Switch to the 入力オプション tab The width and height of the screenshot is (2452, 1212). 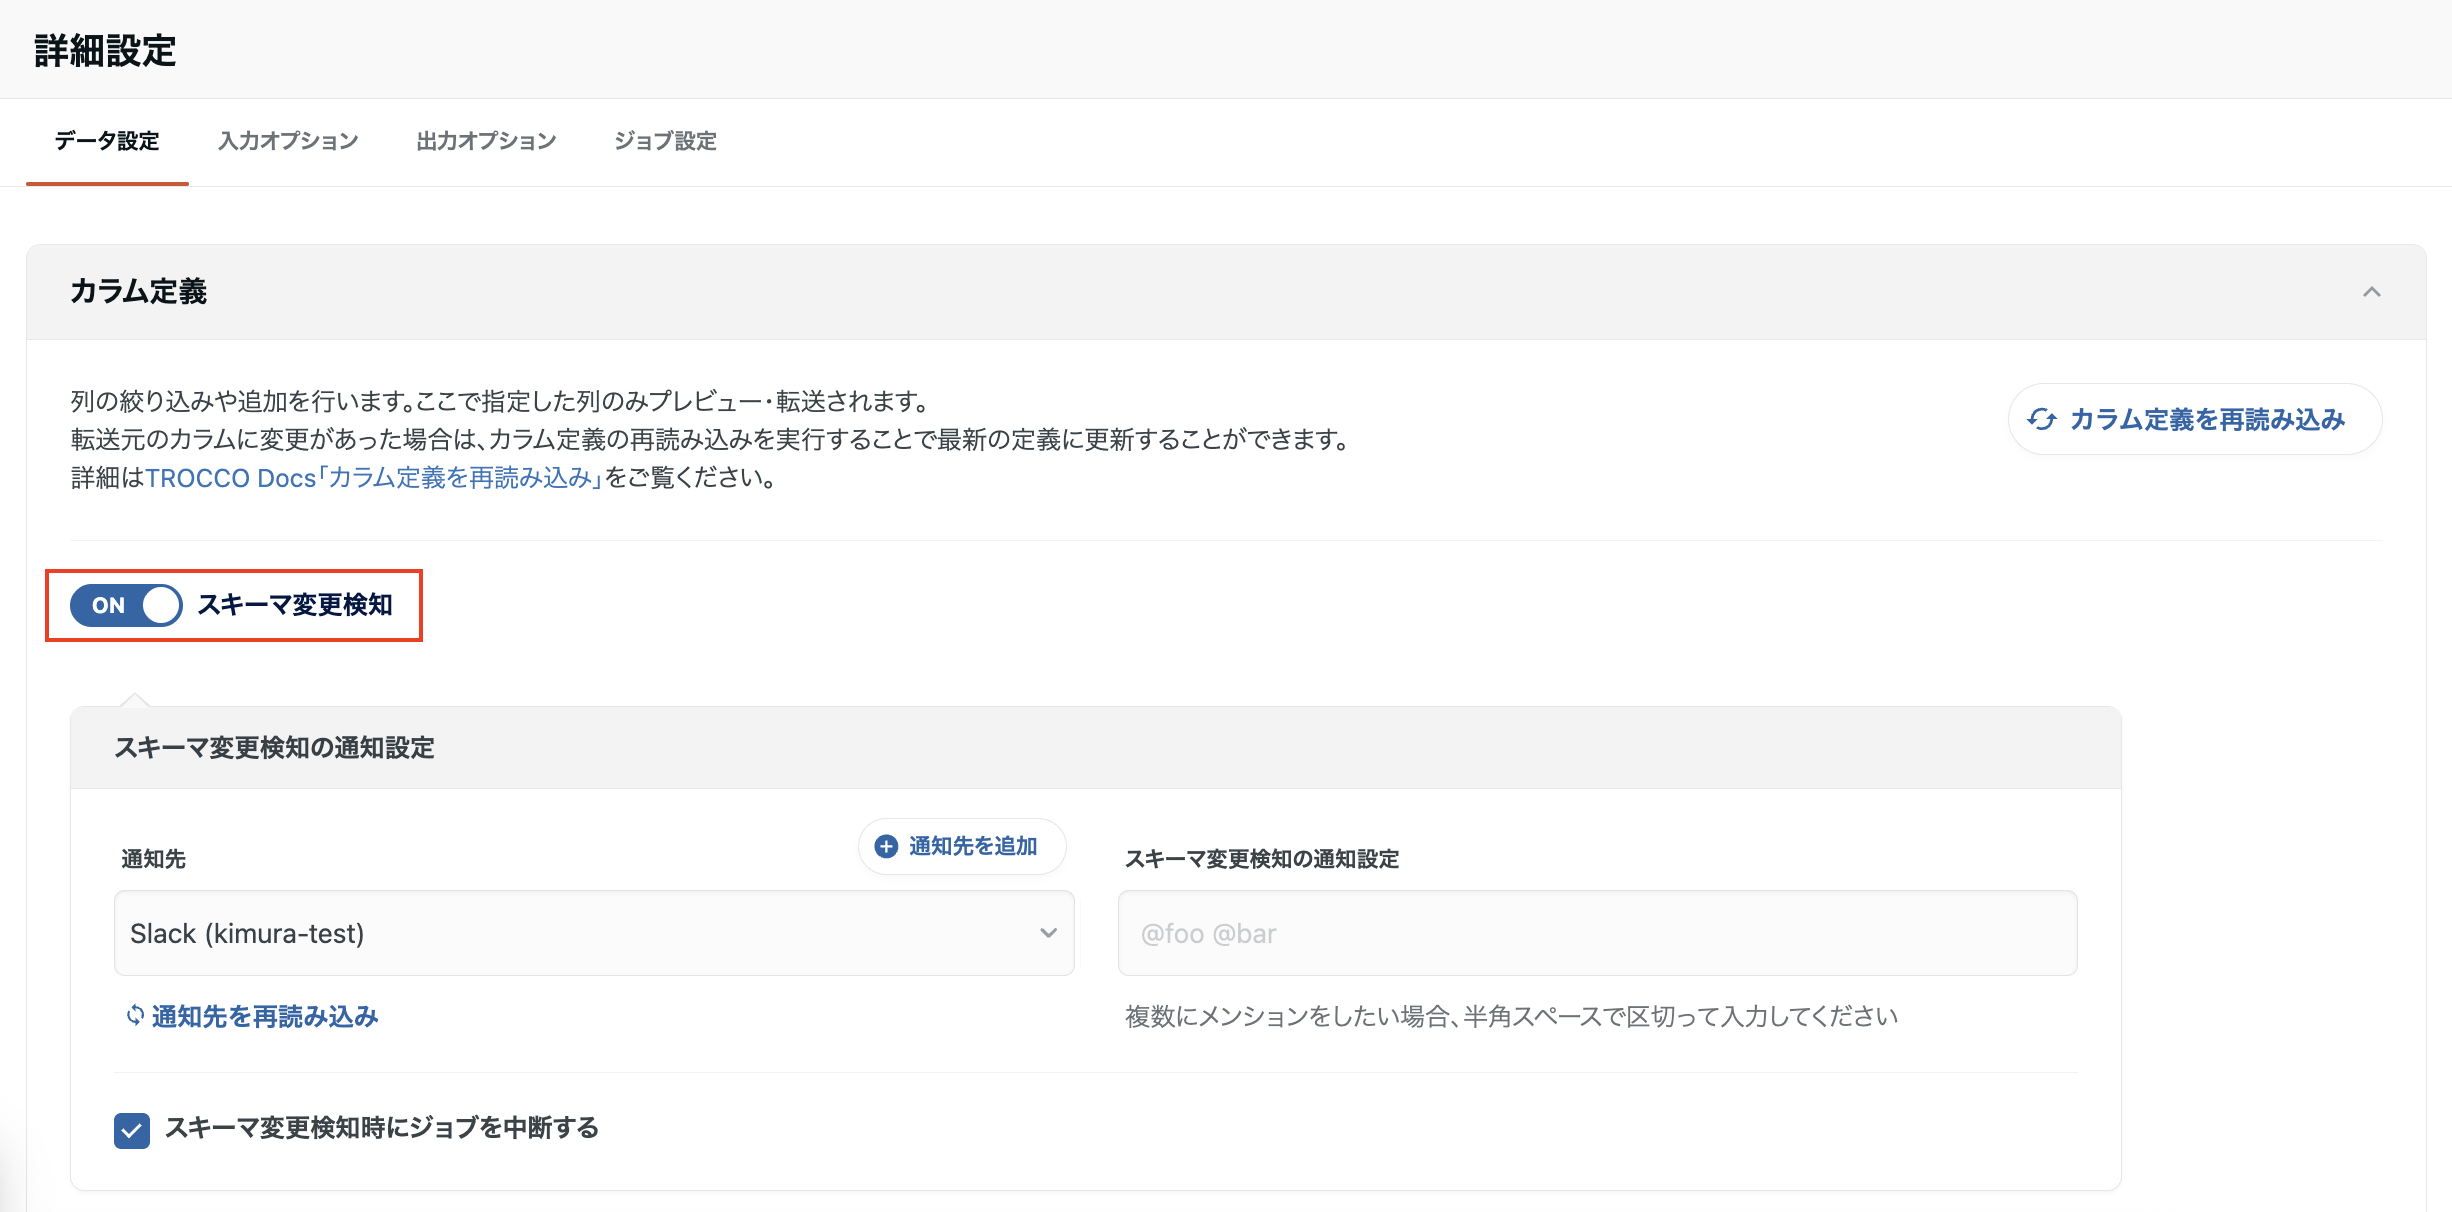pyautogui.click(x=288, y=141)
